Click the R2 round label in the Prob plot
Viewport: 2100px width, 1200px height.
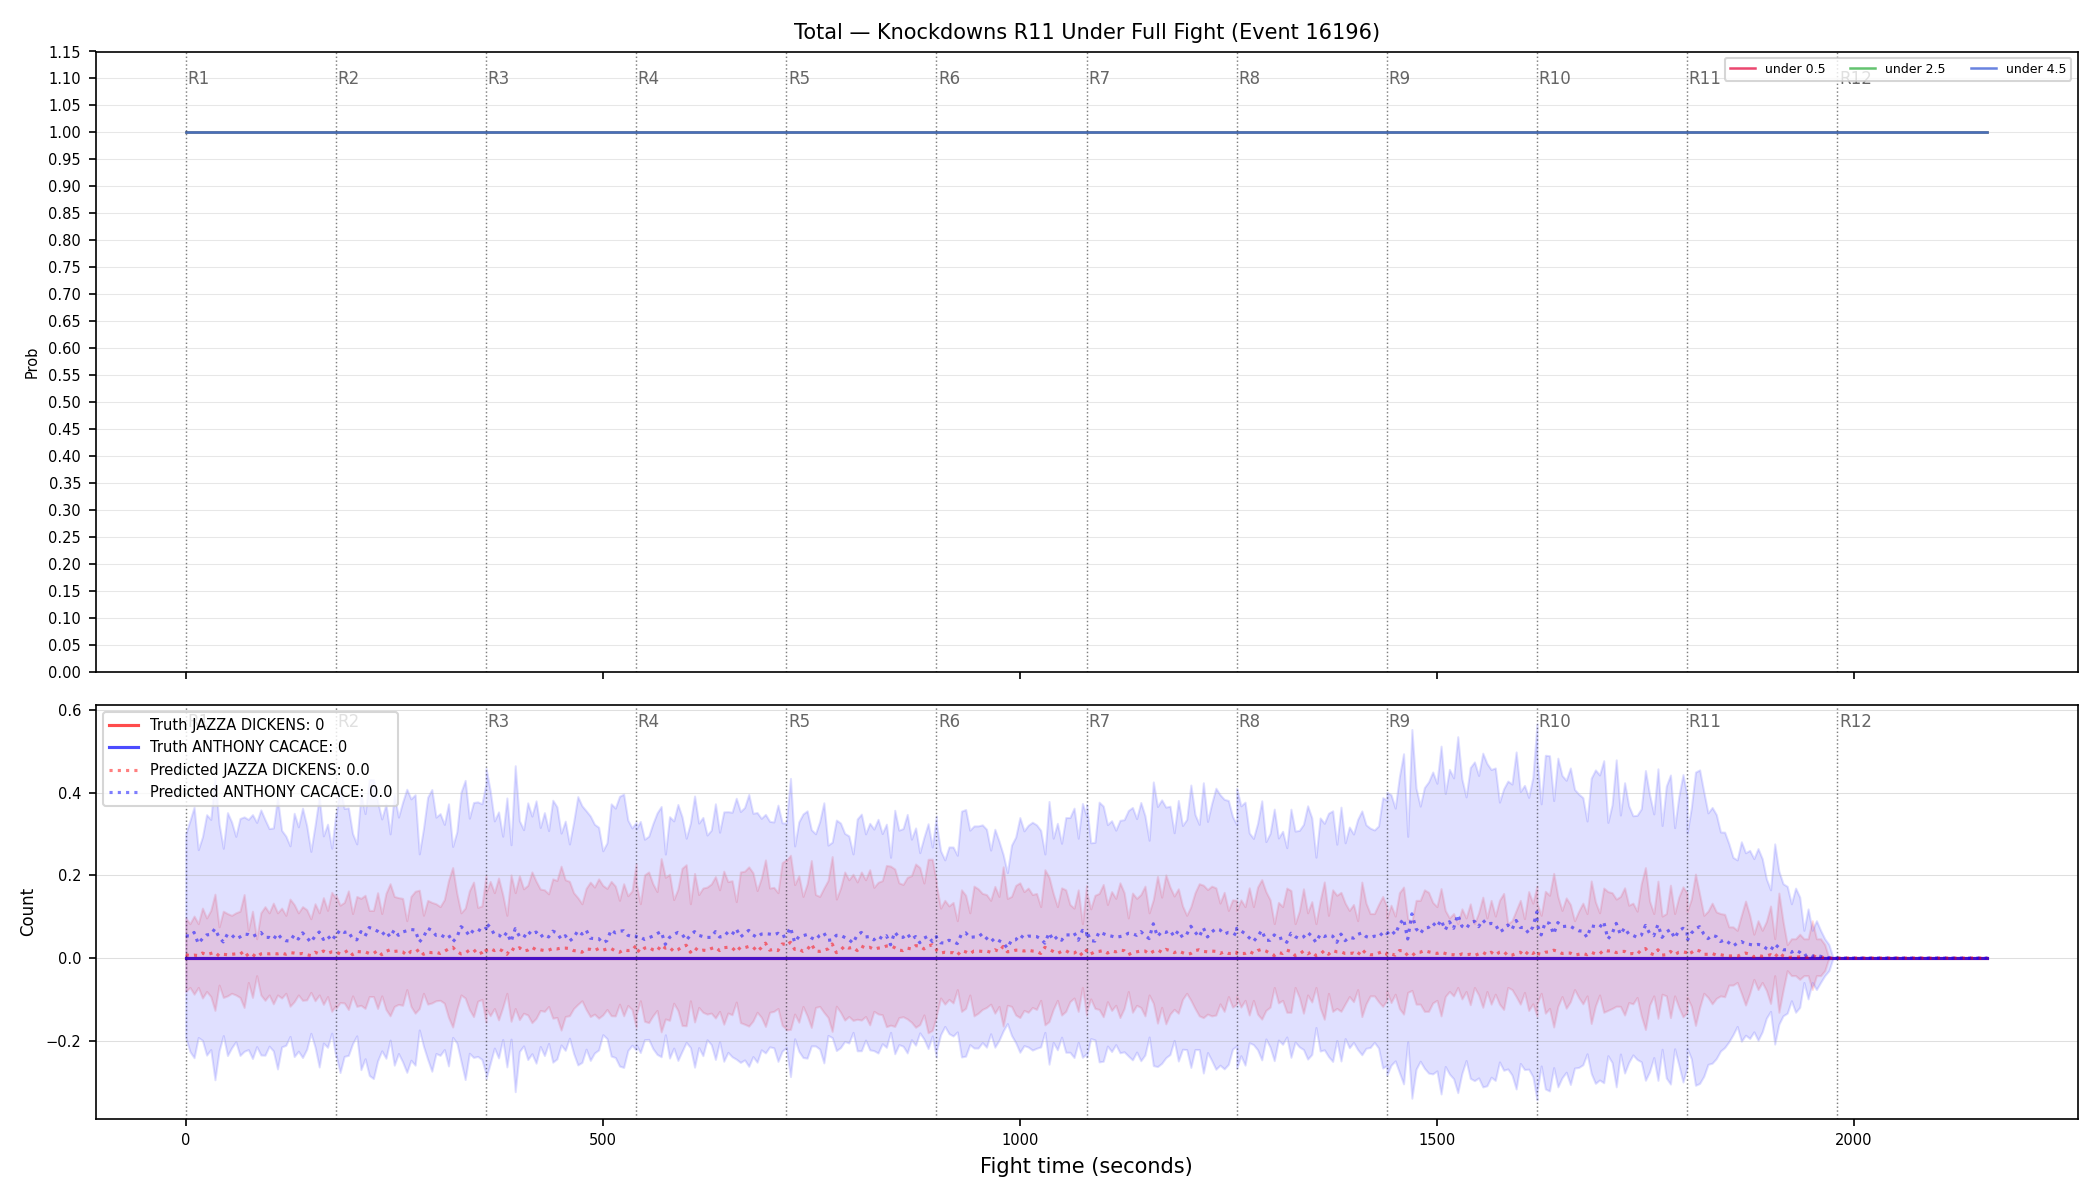click(x=348, y=78)
